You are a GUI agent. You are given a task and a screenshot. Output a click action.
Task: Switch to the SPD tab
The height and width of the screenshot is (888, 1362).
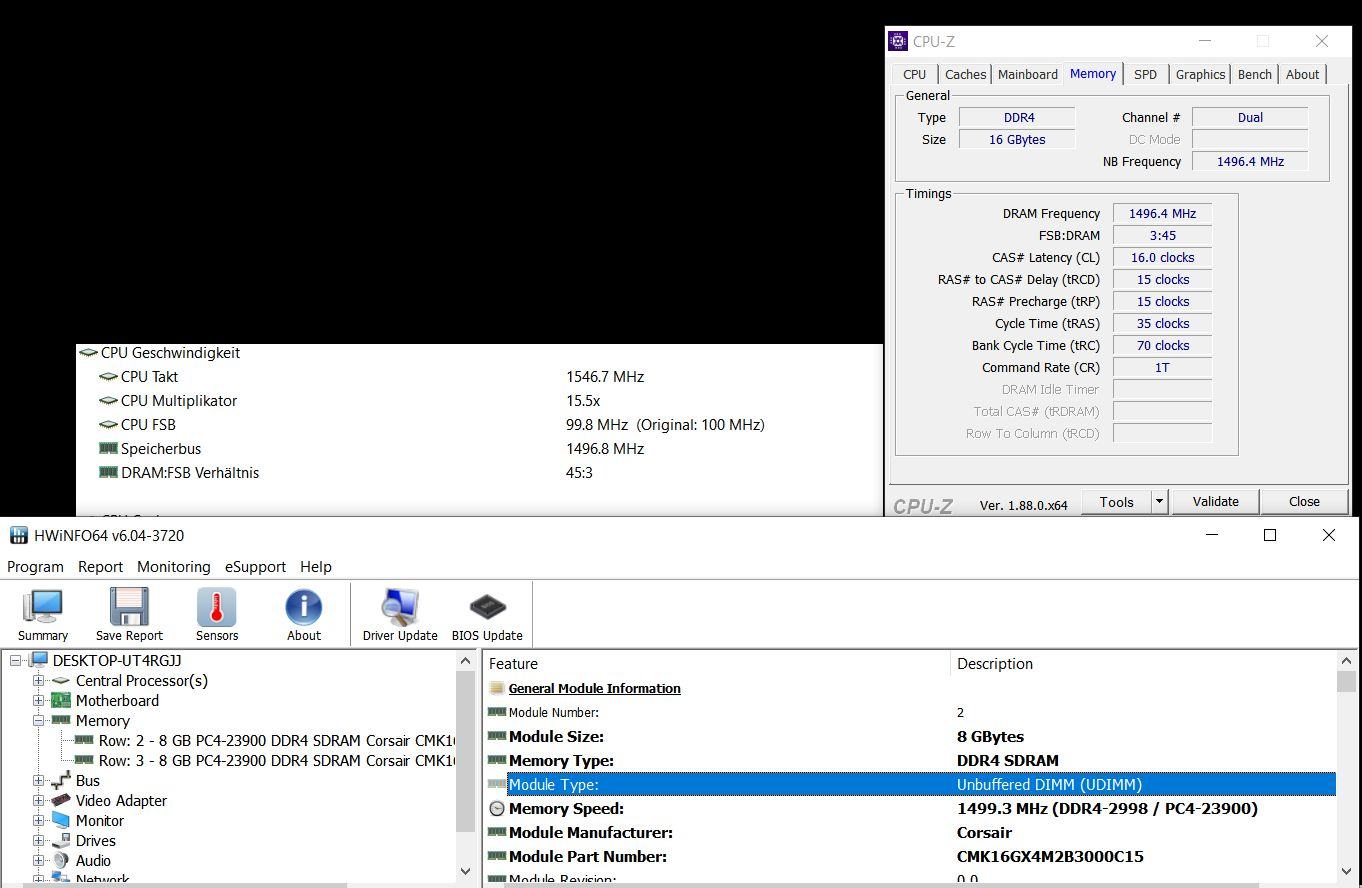(1145, 74)
